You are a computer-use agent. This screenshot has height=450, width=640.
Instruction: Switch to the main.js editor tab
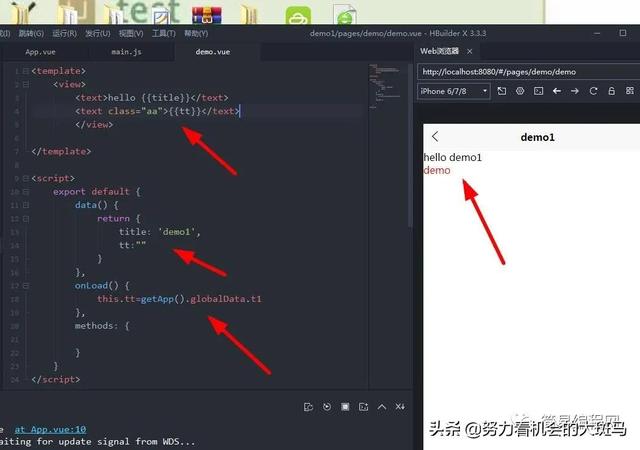click(127, 52)
